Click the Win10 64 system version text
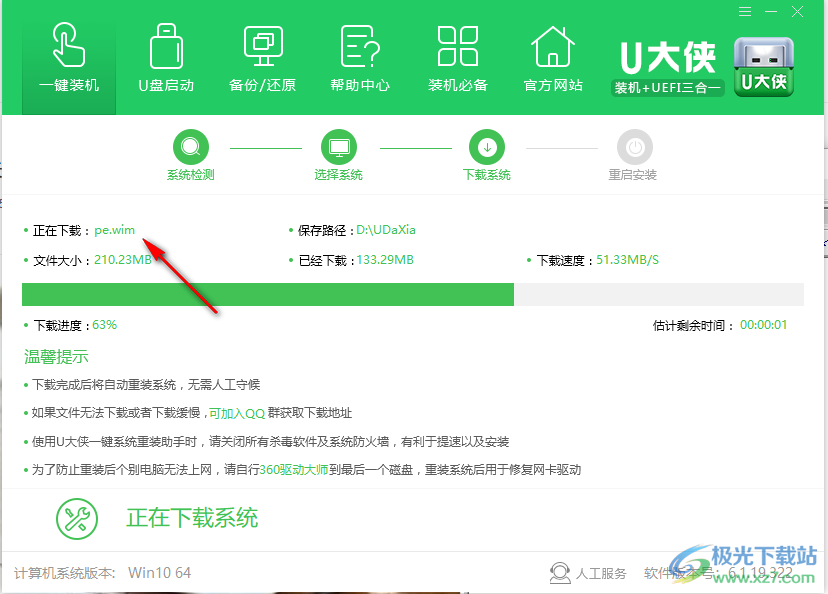 pos(159,573)
